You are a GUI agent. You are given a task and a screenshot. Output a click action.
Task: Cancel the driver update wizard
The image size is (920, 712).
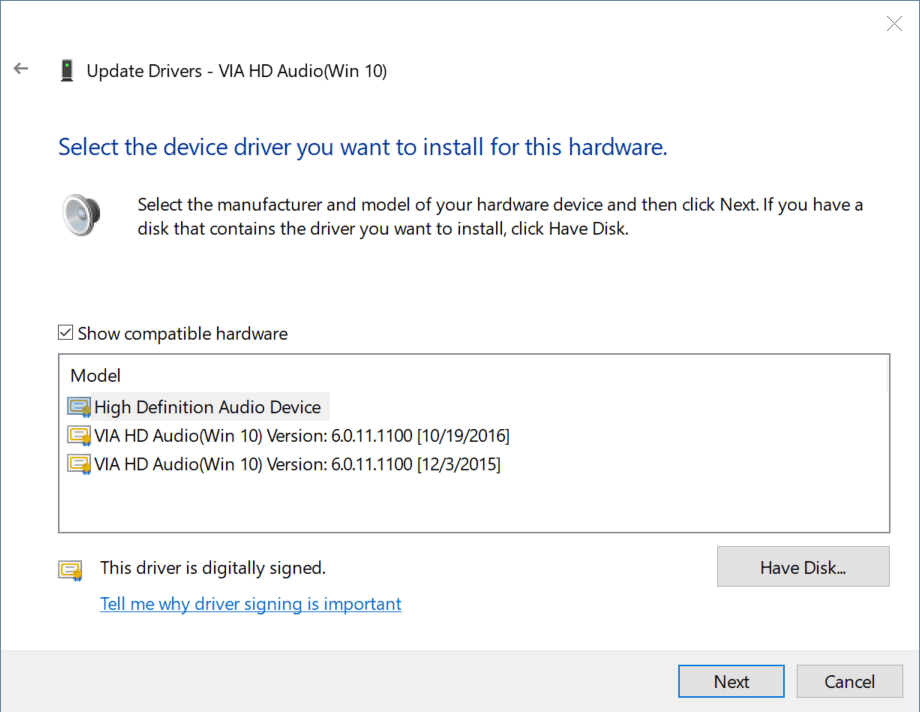(849, 681)
